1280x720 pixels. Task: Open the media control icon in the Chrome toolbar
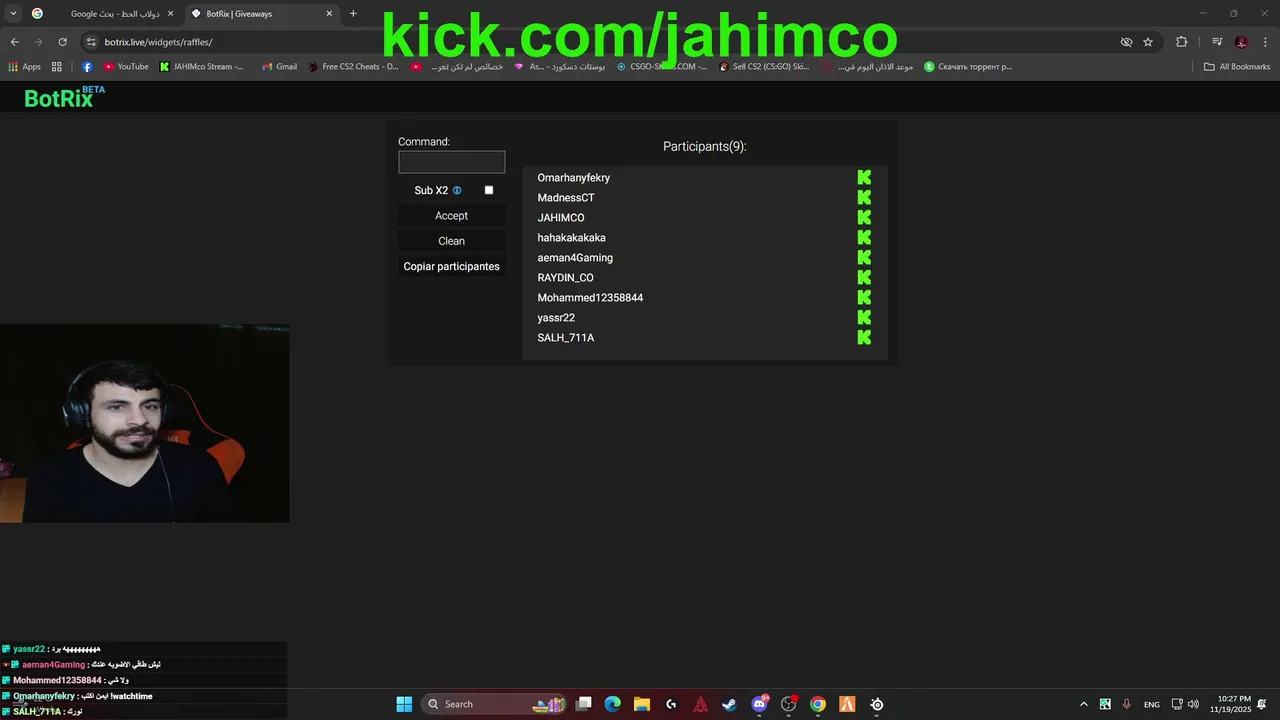1217,42
